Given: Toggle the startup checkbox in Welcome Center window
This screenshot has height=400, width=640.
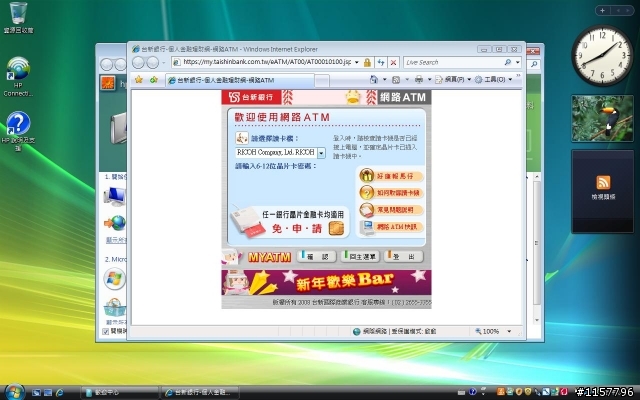Looking at the screenshot, I should pyautogui.click(x=105, y=331).
